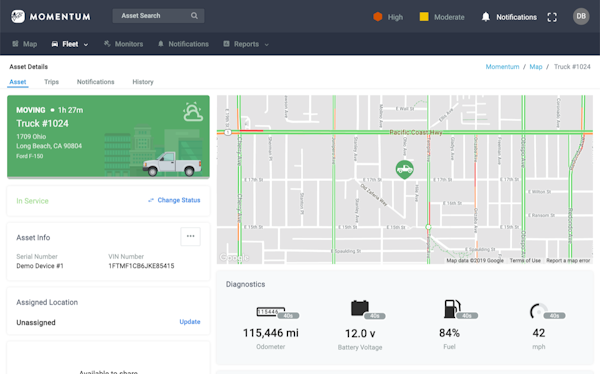Click the 42 mph speed value

pos(538,333)
